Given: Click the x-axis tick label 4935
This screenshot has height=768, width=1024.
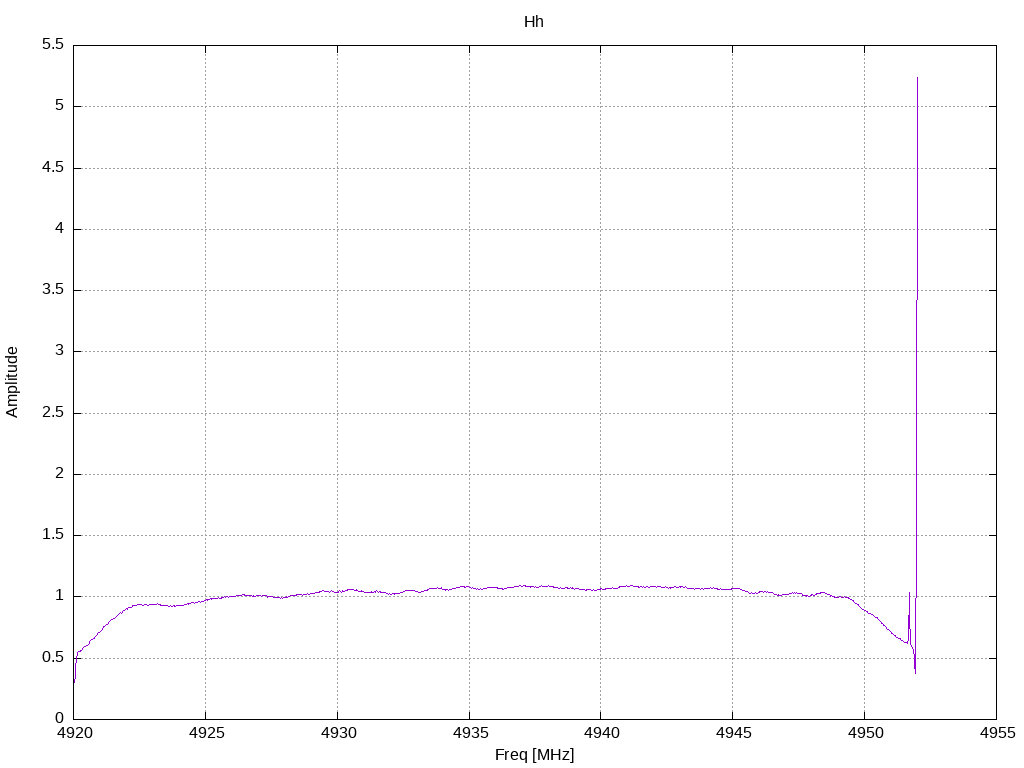Looking at the screenshot, I should 470,733.
